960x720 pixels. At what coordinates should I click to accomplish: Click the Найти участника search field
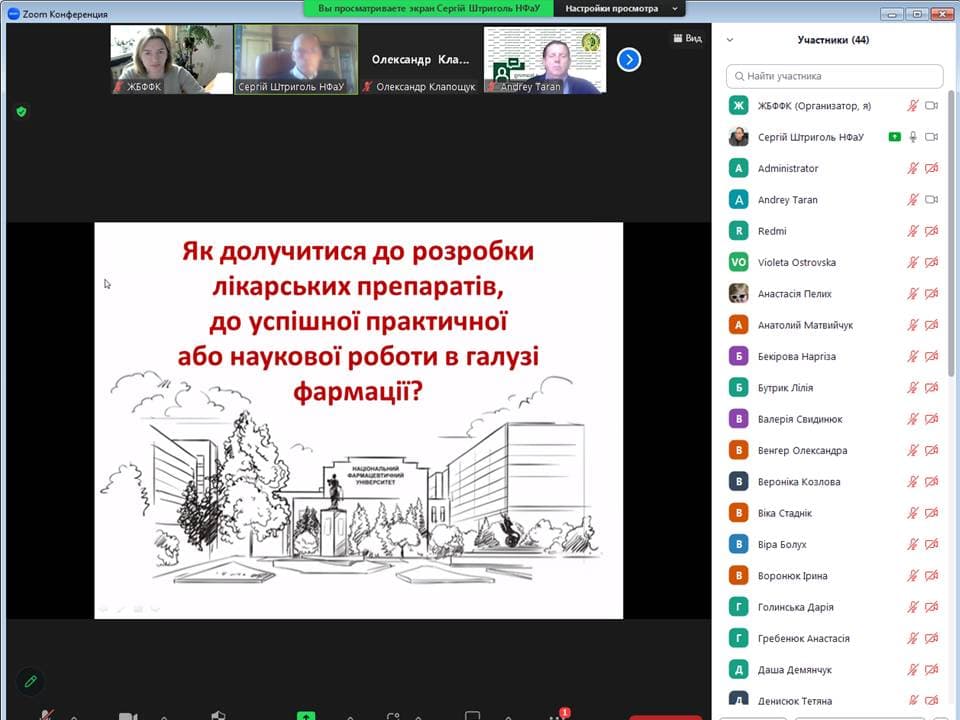pyautogui.click(x=834, y=76)
